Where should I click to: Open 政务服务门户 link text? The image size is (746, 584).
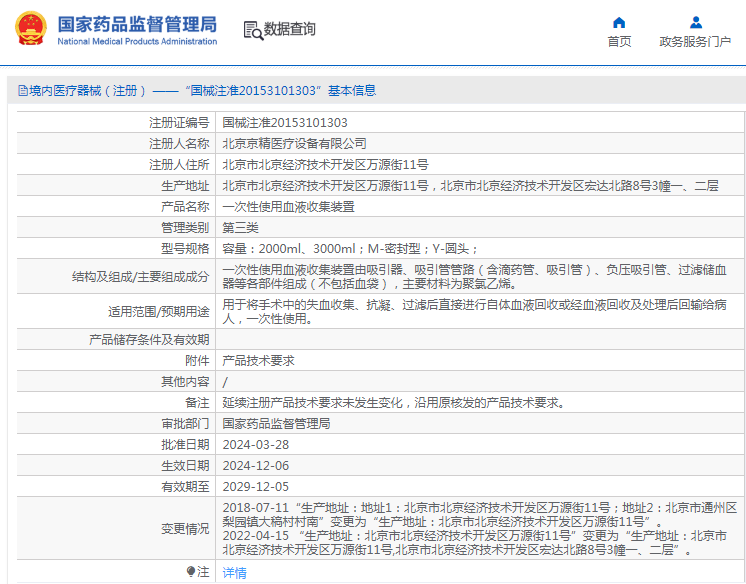[x=695, y=42]
